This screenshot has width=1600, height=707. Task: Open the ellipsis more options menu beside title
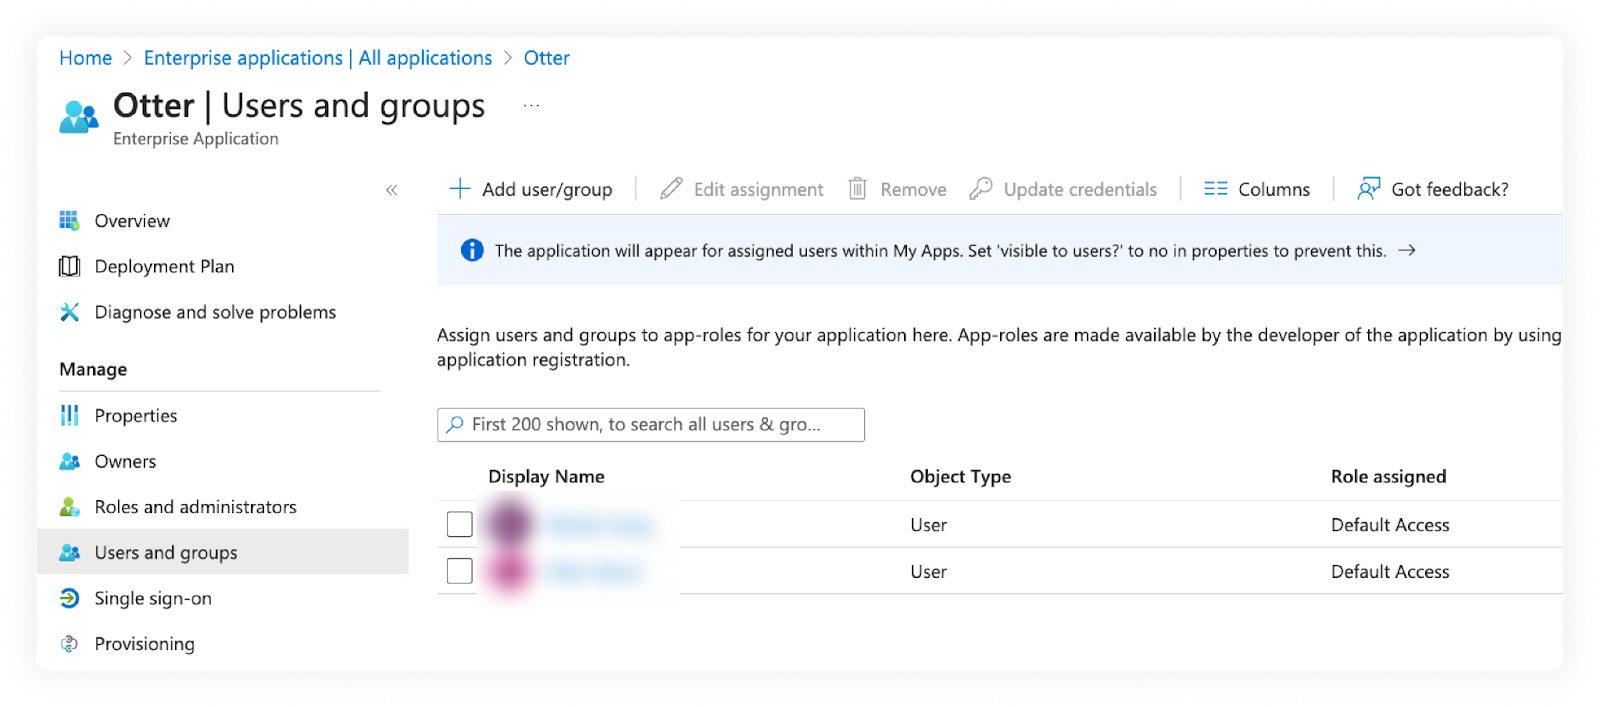pyautogui.click(x=531, y=105)
